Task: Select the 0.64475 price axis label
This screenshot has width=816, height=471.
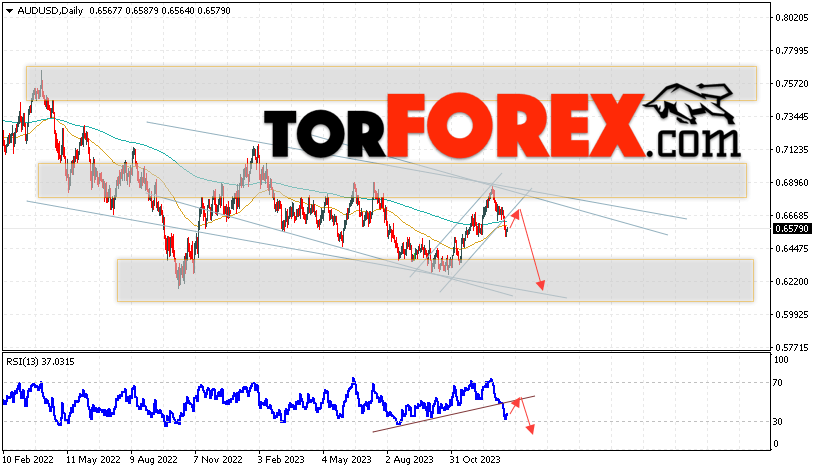Action: pyautogui.click(x=792, y=249)
